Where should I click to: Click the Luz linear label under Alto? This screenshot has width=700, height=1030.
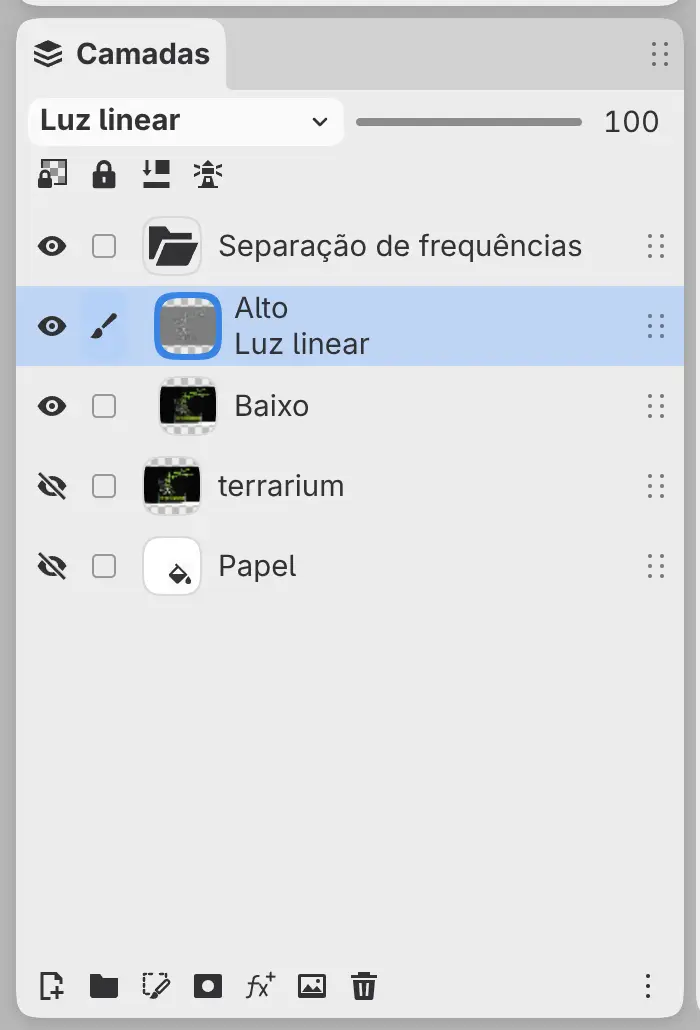click(x=302, y=344)
